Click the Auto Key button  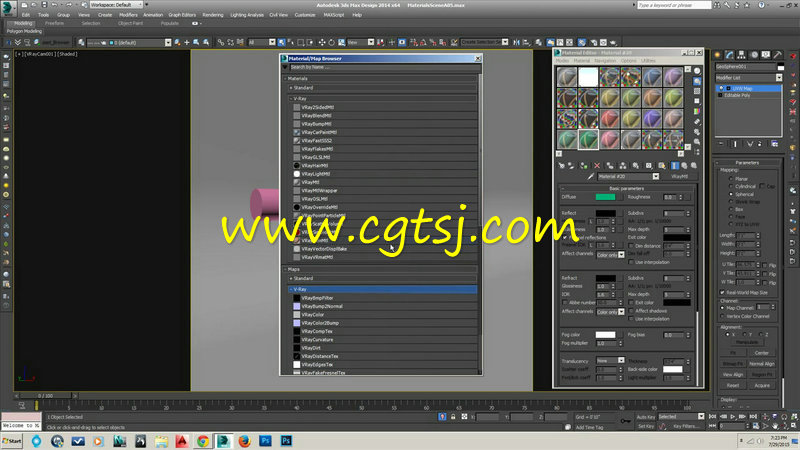click(645, 417)
